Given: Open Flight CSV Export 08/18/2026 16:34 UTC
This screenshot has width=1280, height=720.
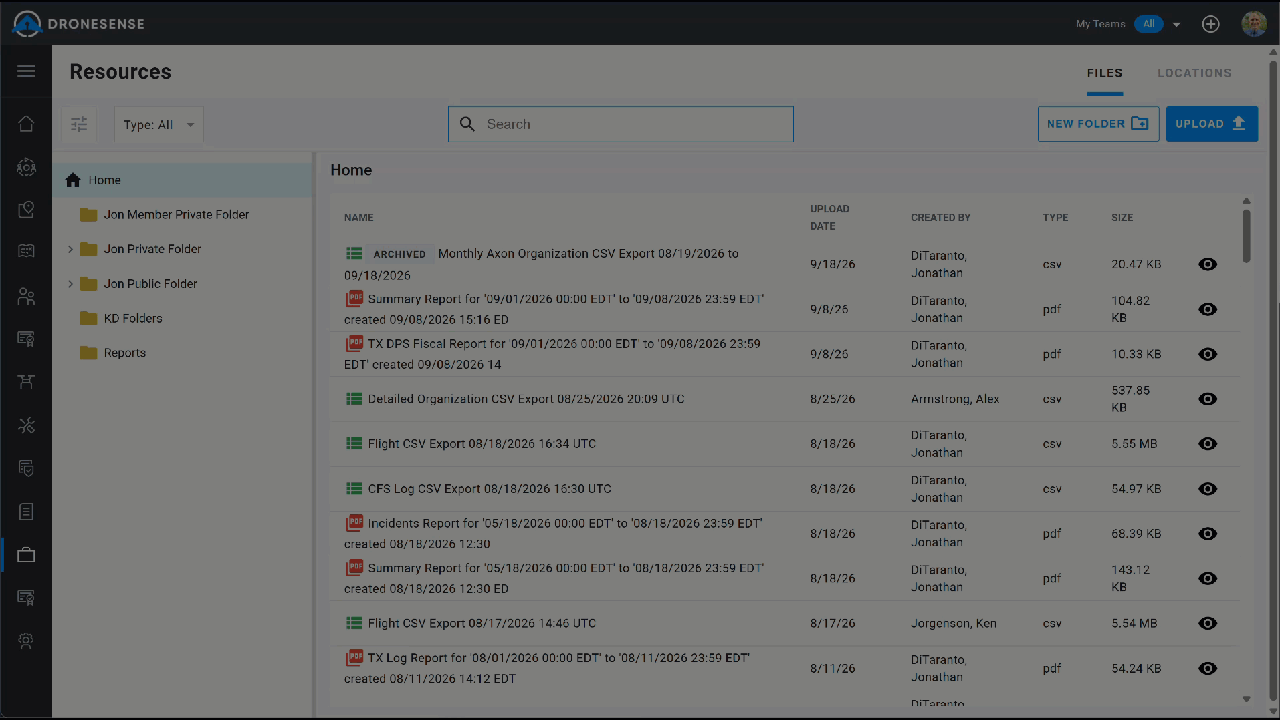Looking at the screenshot, I should tap(482, 444).
